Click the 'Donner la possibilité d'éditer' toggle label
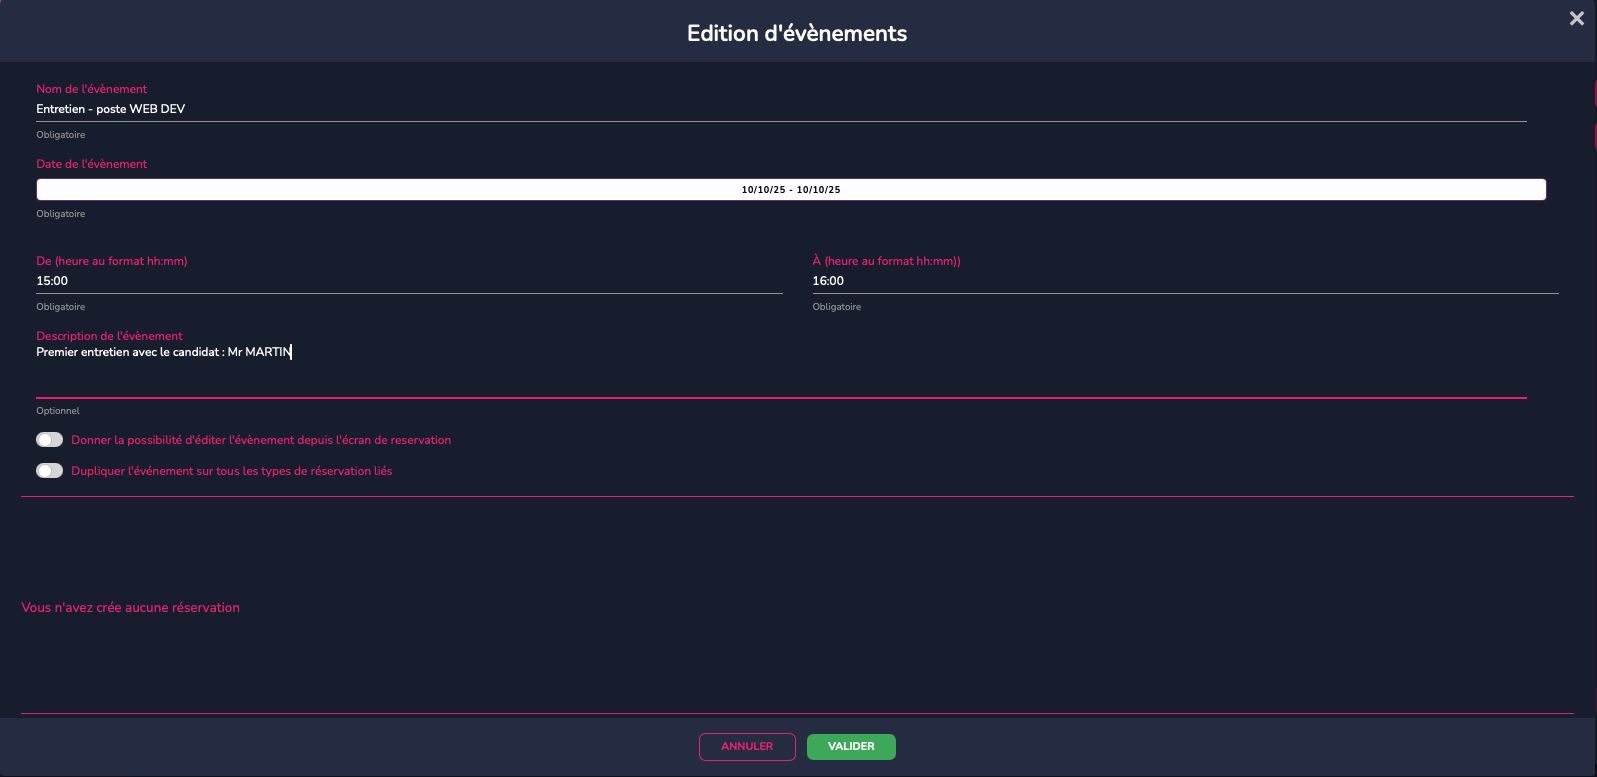Screen dimensions: 1597x777 coord(261,440)
